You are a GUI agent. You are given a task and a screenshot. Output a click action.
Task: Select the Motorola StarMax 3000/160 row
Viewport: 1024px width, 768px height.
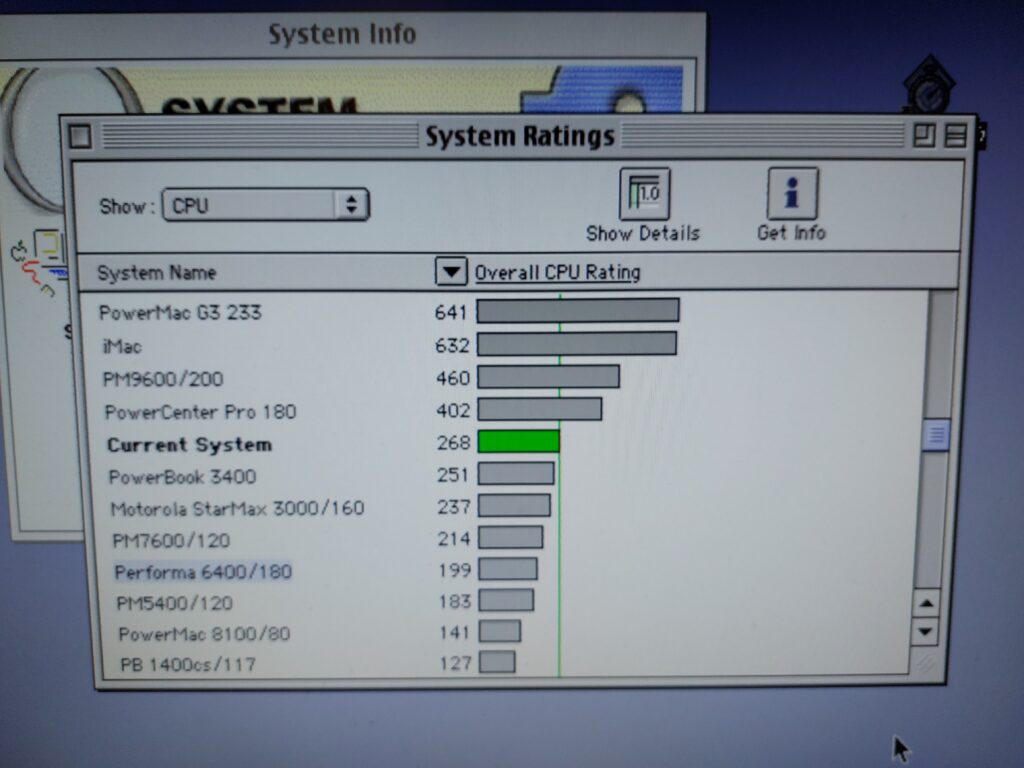coord(503,508)
